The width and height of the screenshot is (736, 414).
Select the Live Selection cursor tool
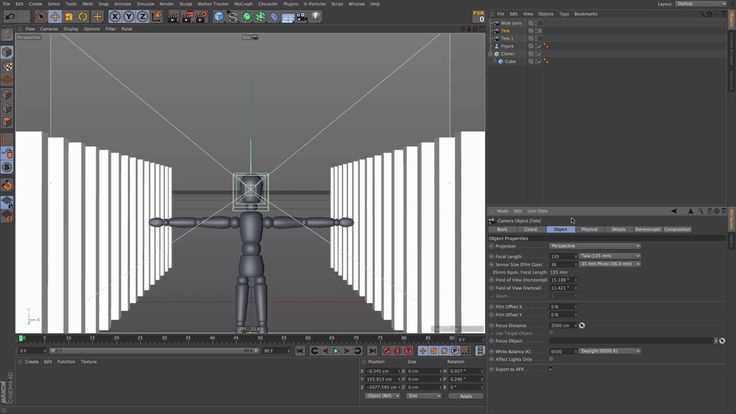[x=40, y=17]
